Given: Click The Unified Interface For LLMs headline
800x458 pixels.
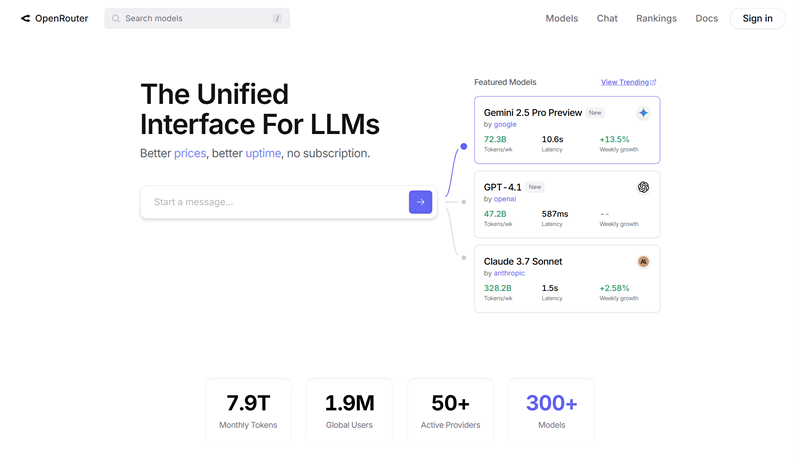Looking at the screenshot, I should [x=260, y=109].
